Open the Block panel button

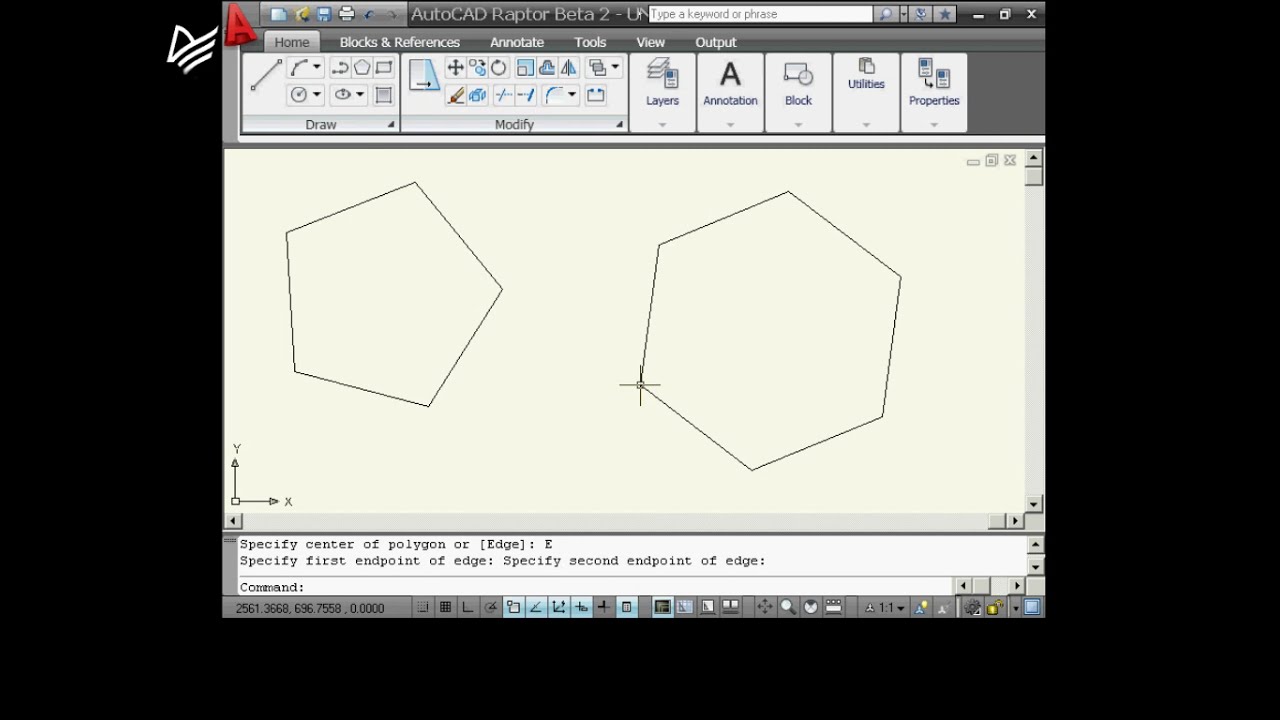pos(798,83)
